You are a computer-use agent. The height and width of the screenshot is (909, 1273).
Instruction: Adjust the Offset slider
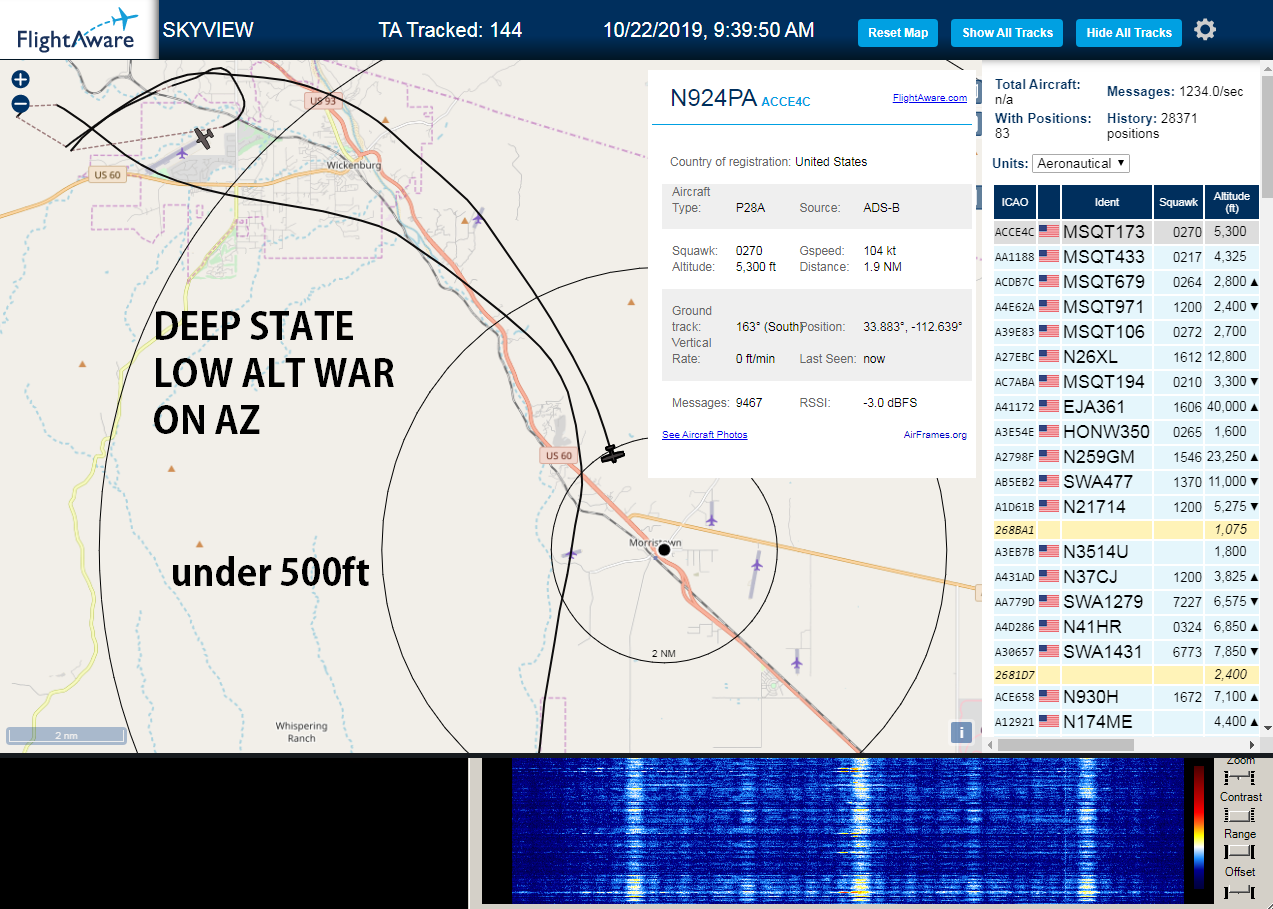(x=1240, y=890)
